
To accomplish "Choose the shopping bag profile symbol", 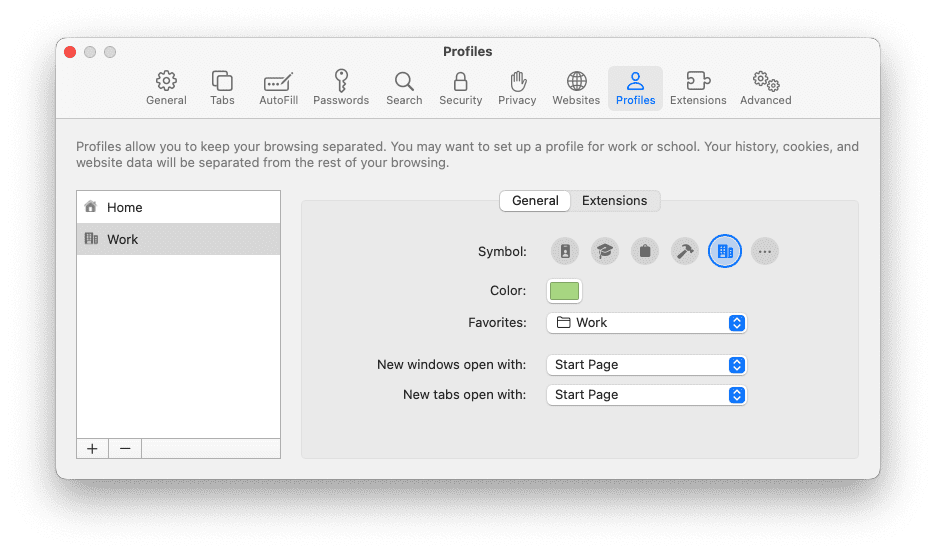I will [x=645, y=251].
